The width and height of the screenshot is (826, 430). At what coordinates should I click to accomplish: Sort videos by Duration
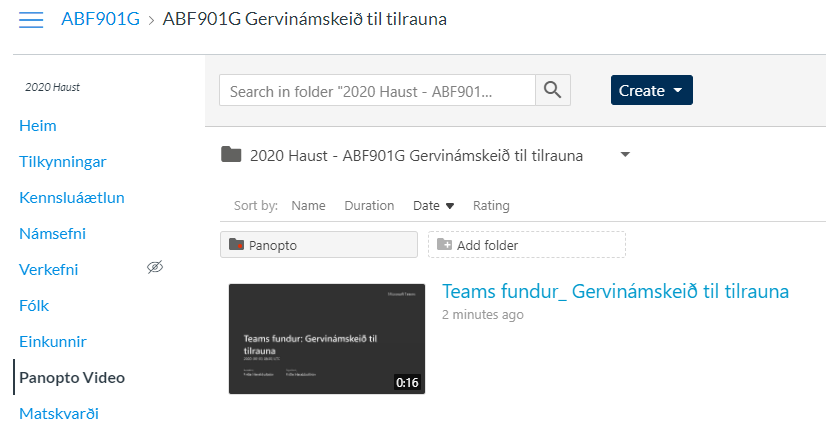click(x=369, y=206)
